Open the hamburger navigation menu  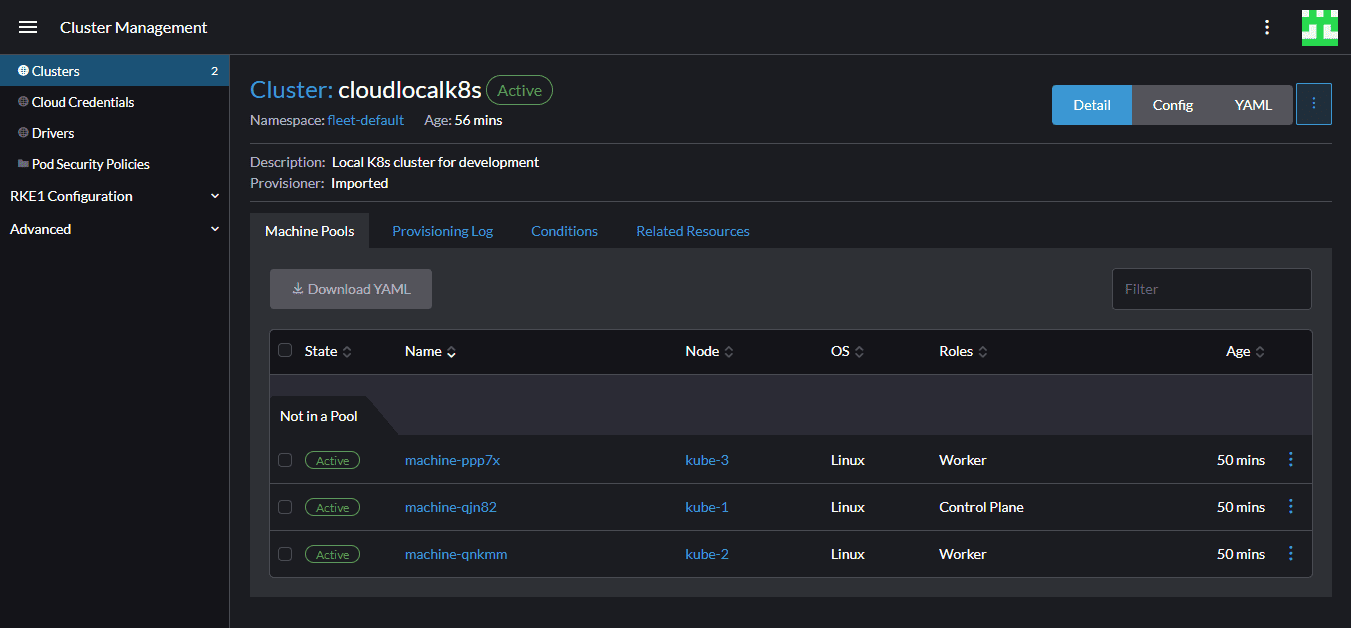click(x=28, y=27)
